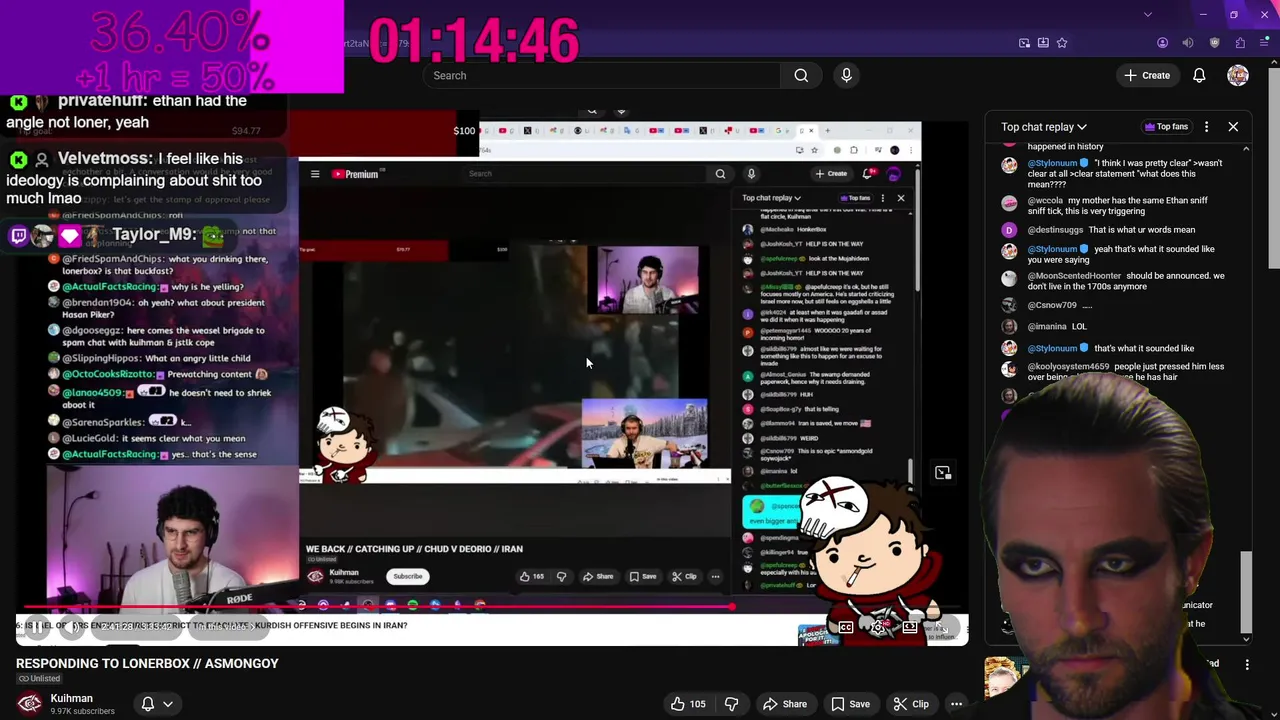Screen dimensions: 1280x720
Task: Click chat author @Csnow709
Action: pyautogui.click(x=1052, y=305)
